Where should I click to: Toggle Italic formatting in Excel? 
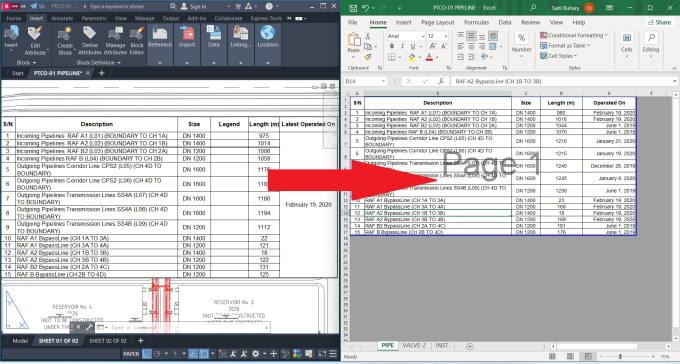pos(402,46)
